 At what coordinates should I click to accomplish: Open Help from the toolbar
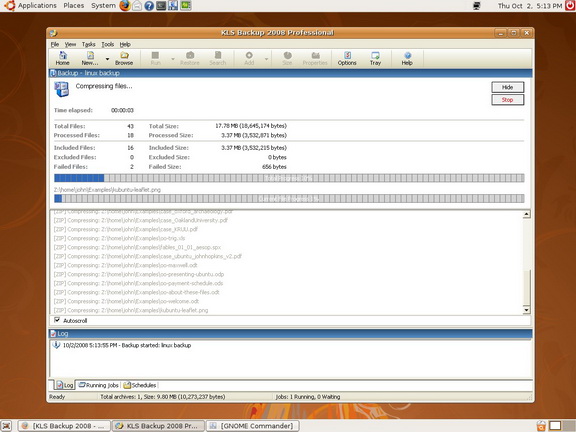407,58
